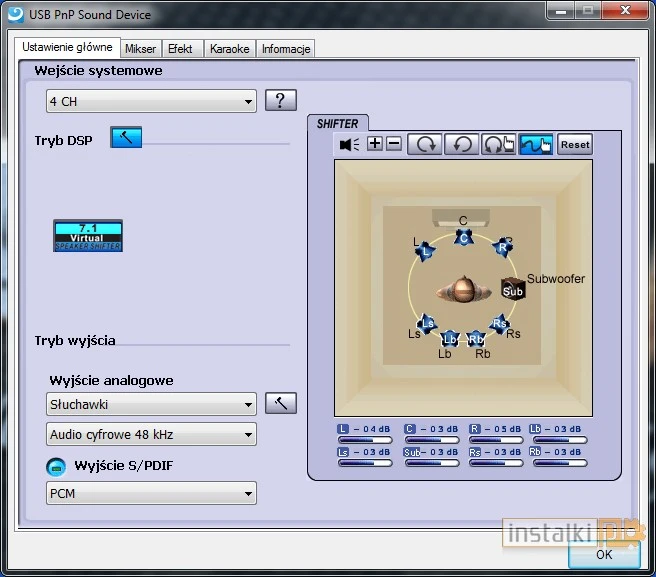Click the Reset button in Shifter
The image size is (656, 577).
[x=575, y=144]
